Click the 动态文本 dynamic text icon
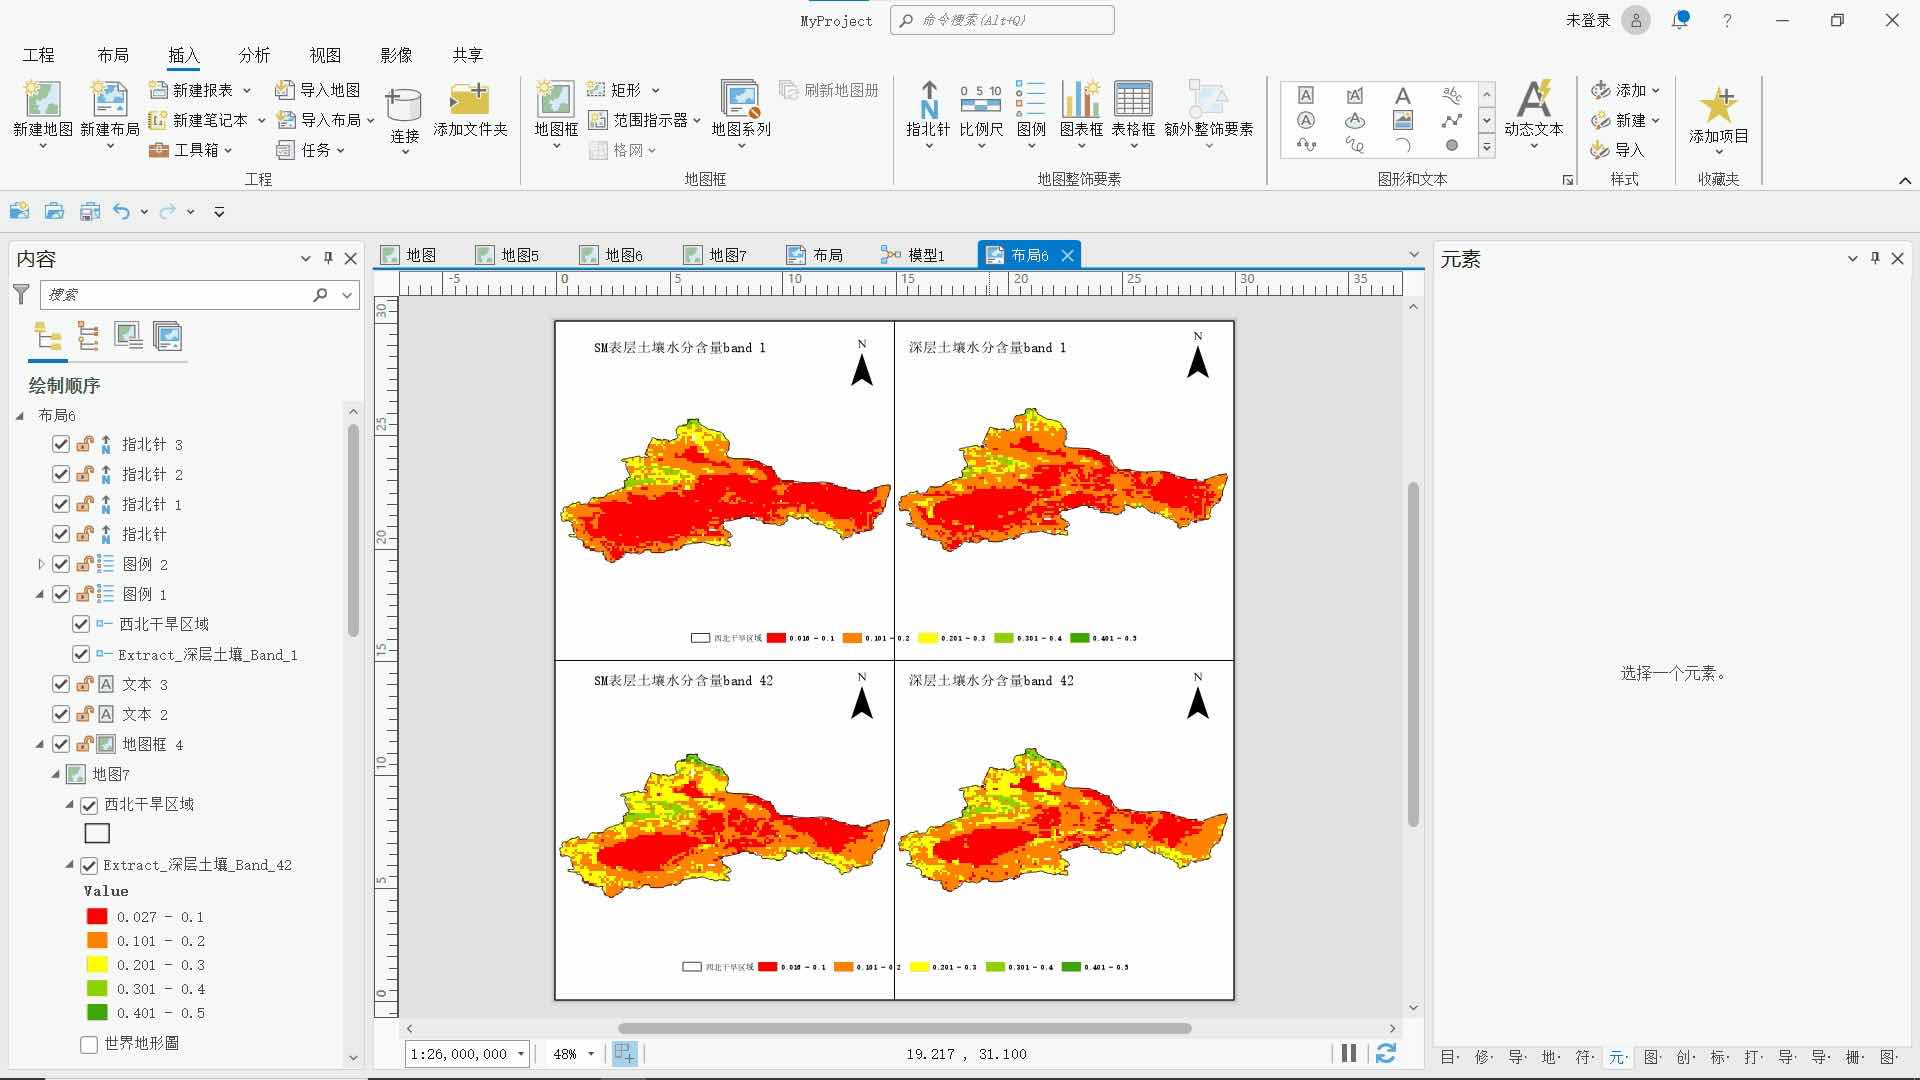This screenshot has width=1920, height=1080. click(x=1533, y=100)
